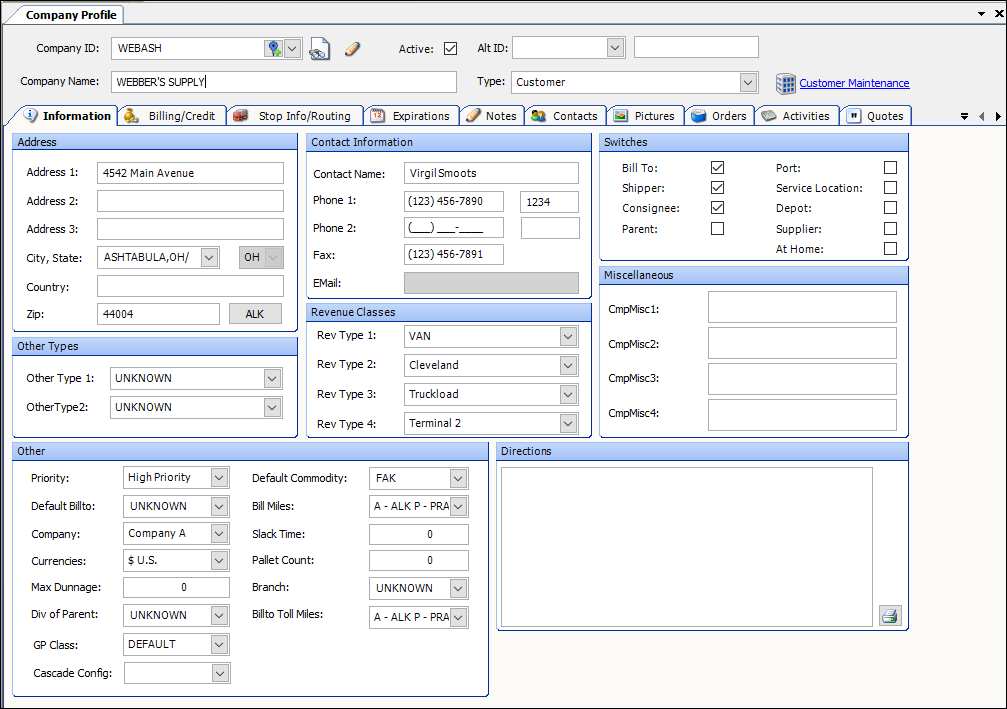This screenshot has width=1007, height=709.
Task: Click the map pin icon in Company ID field
Action: 273,48
